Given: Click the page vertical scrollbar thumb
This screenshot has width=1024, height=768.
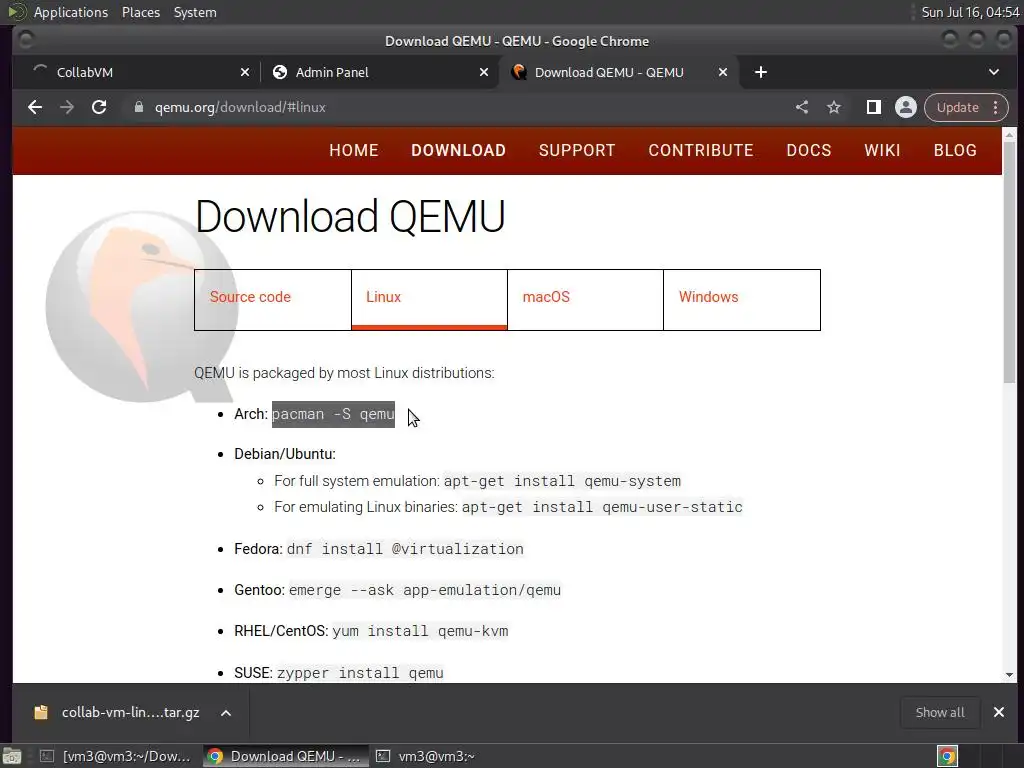Looking at the screenshot, I should tap(1010, 262).
